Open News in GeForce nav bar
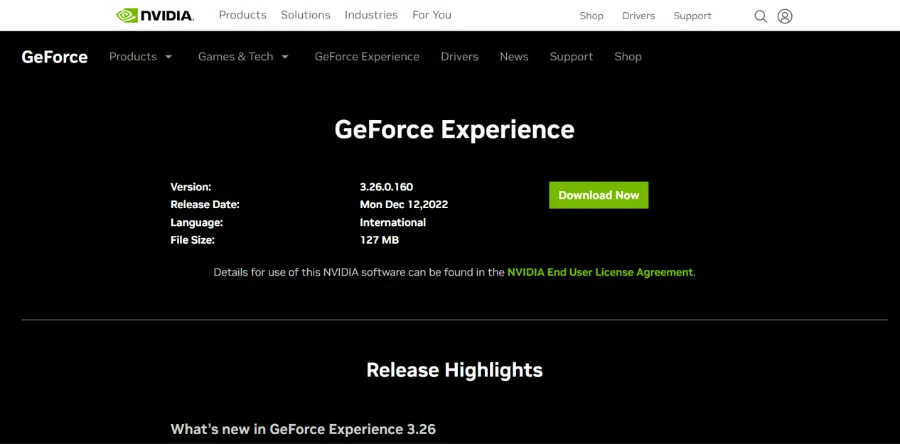Image resolution: width=900 pixels, height=444 pixels. click(514, 57)
